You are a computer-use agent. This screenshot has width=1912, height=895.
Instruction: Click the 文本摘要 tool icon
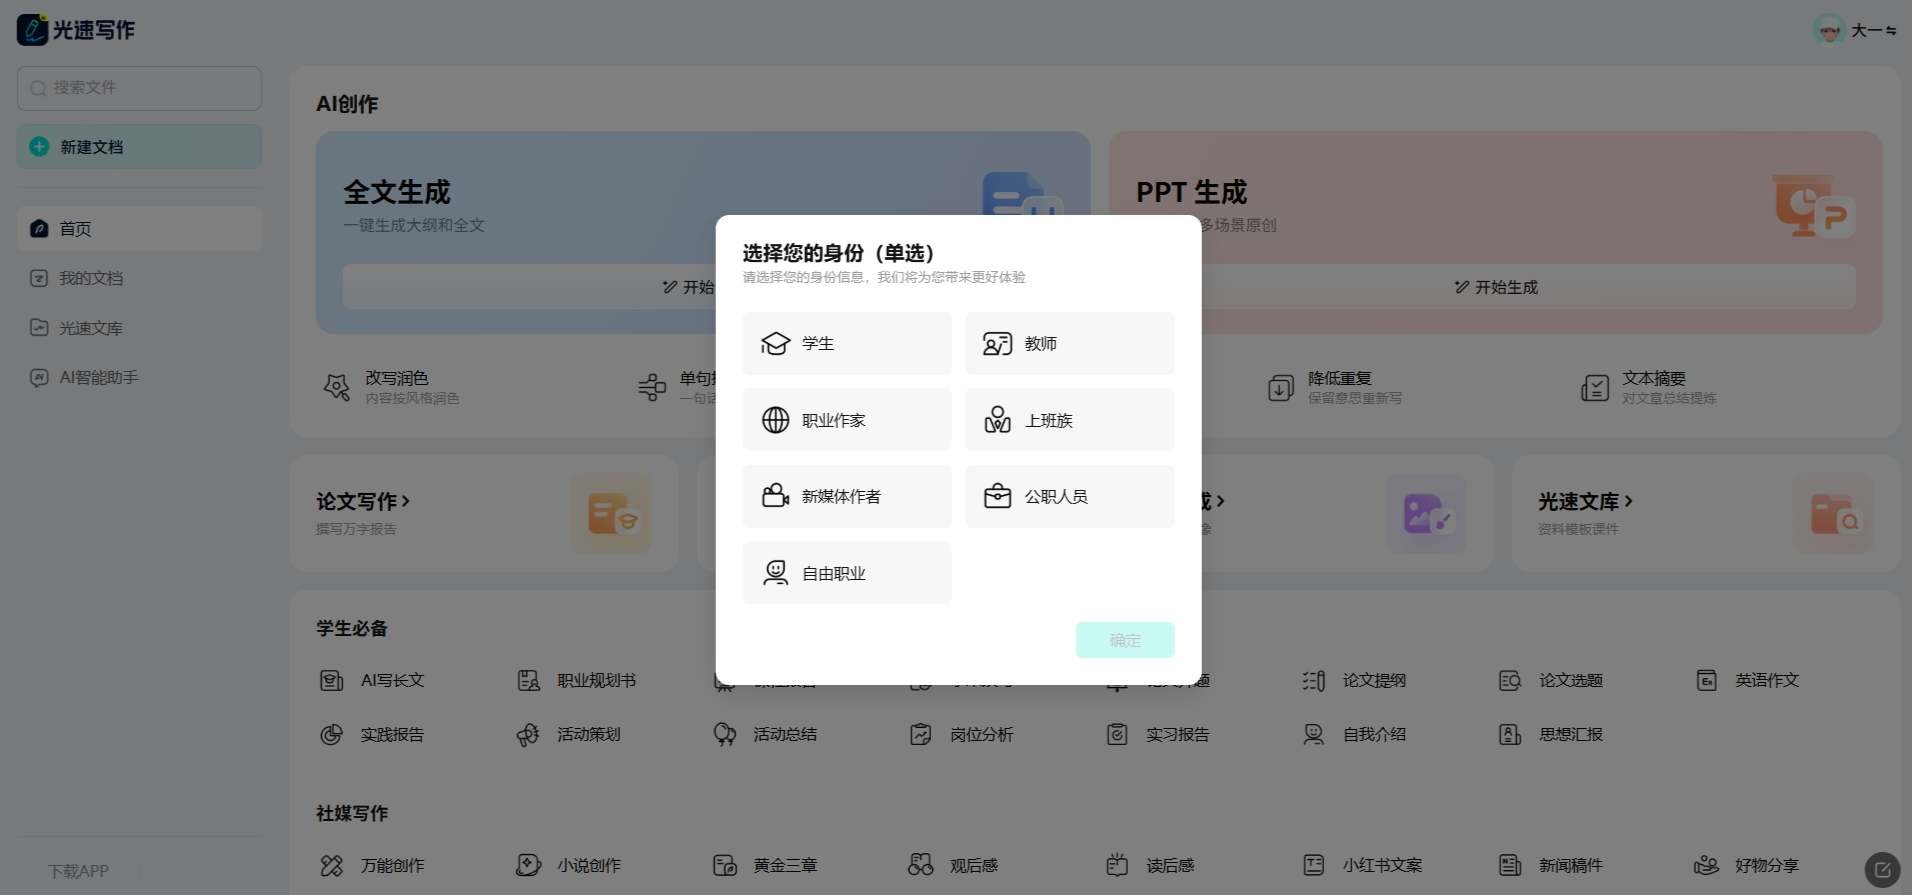point(1594,387)
